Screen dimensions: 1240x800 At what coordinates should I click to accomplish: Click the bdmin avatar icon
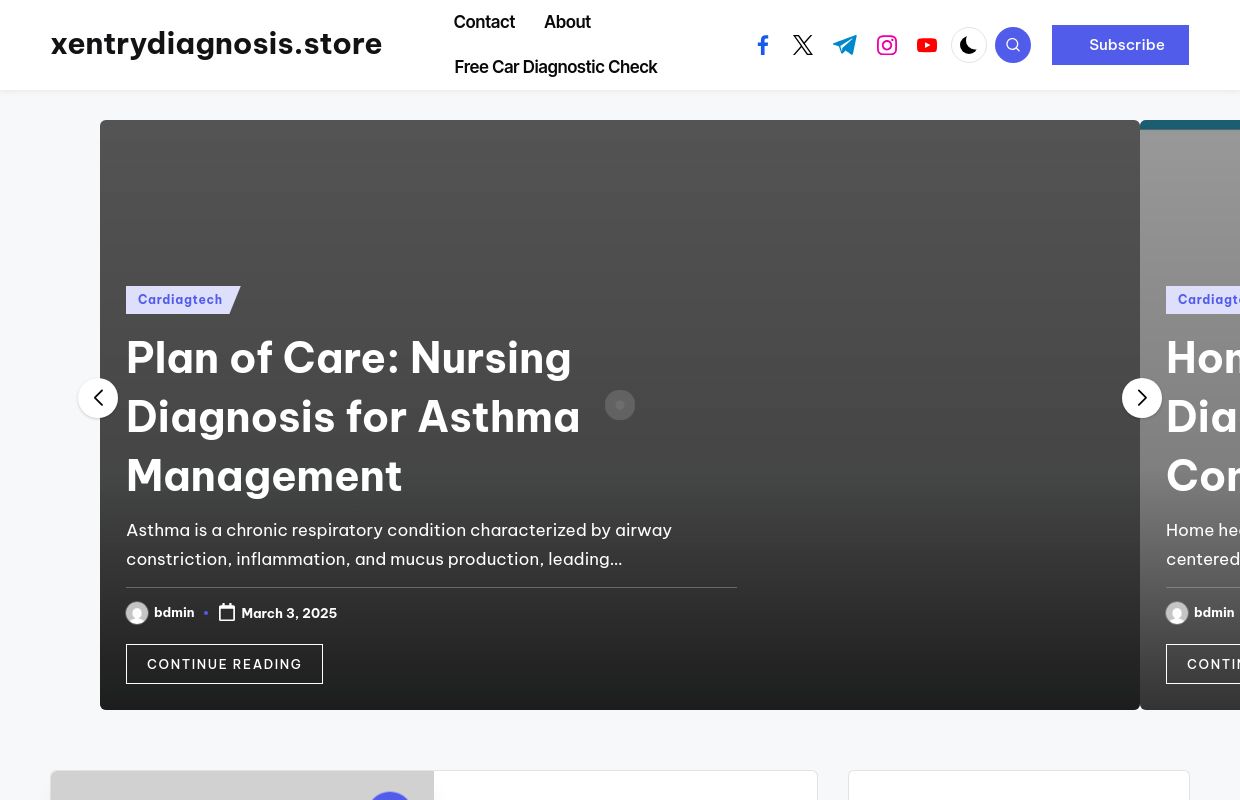coord(137,613)
